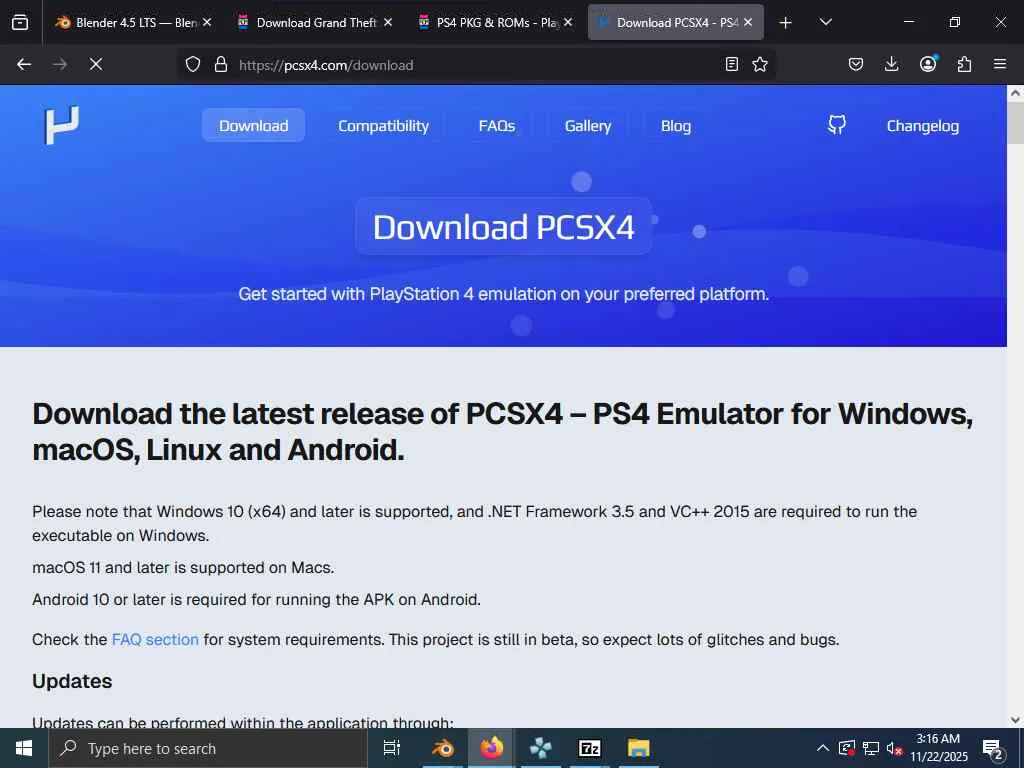Expand the list all tabs chevron

pyautogui.click(x=825, y=22)
